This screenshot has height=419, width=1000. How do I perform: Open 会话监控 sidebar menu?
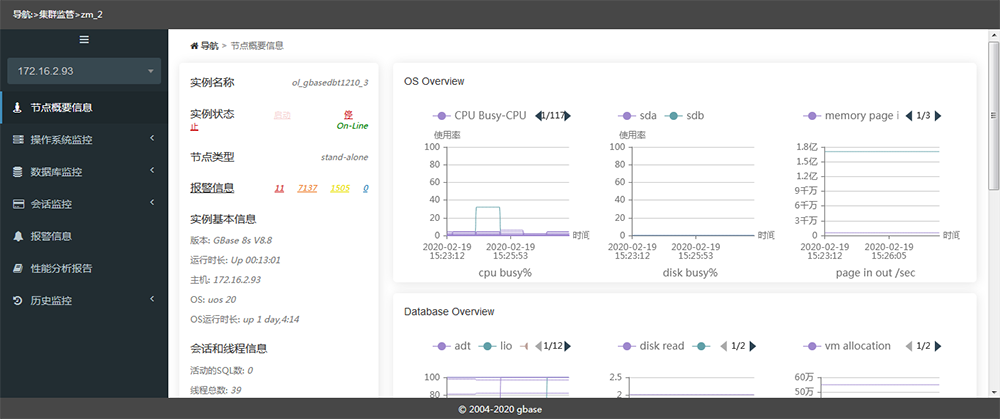[x=84, y=204]
